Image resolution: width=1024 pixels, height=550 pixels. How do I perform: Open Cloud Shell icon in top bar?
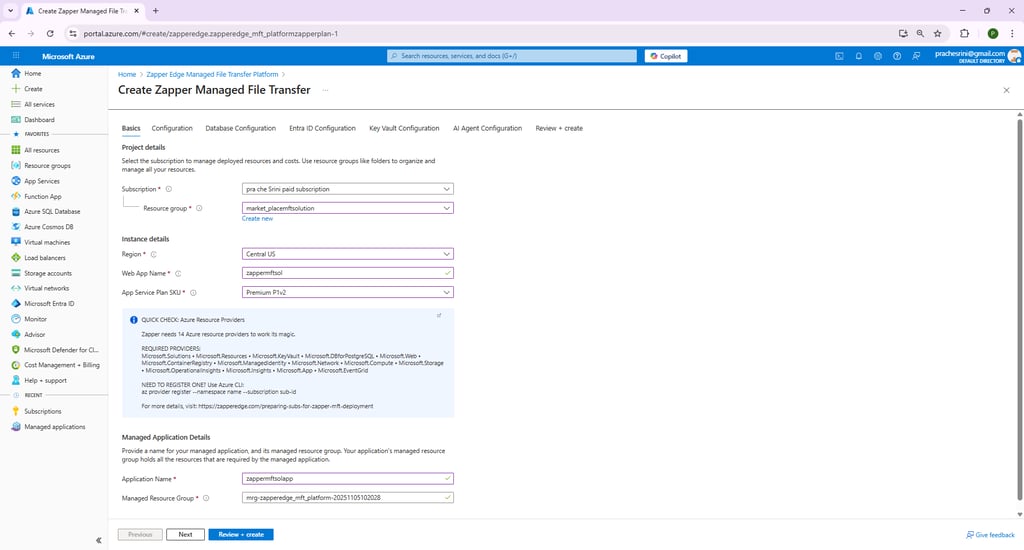[839, 56]
